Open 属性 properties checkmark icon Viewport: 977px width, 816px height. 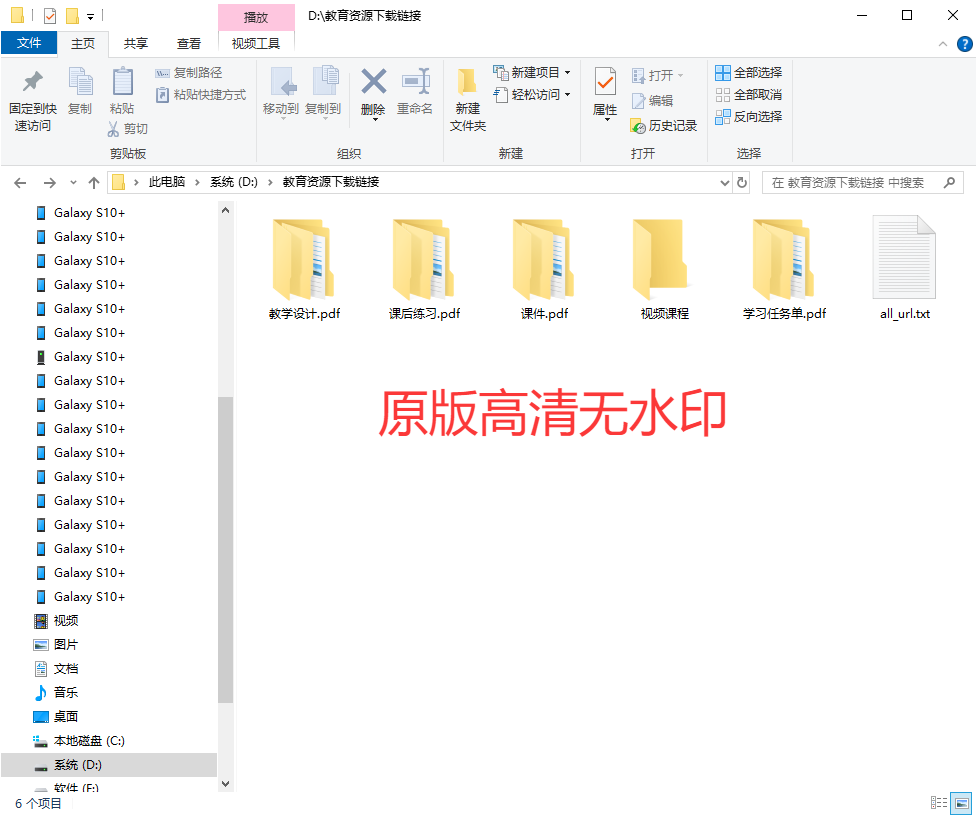(x=605, y=82)
